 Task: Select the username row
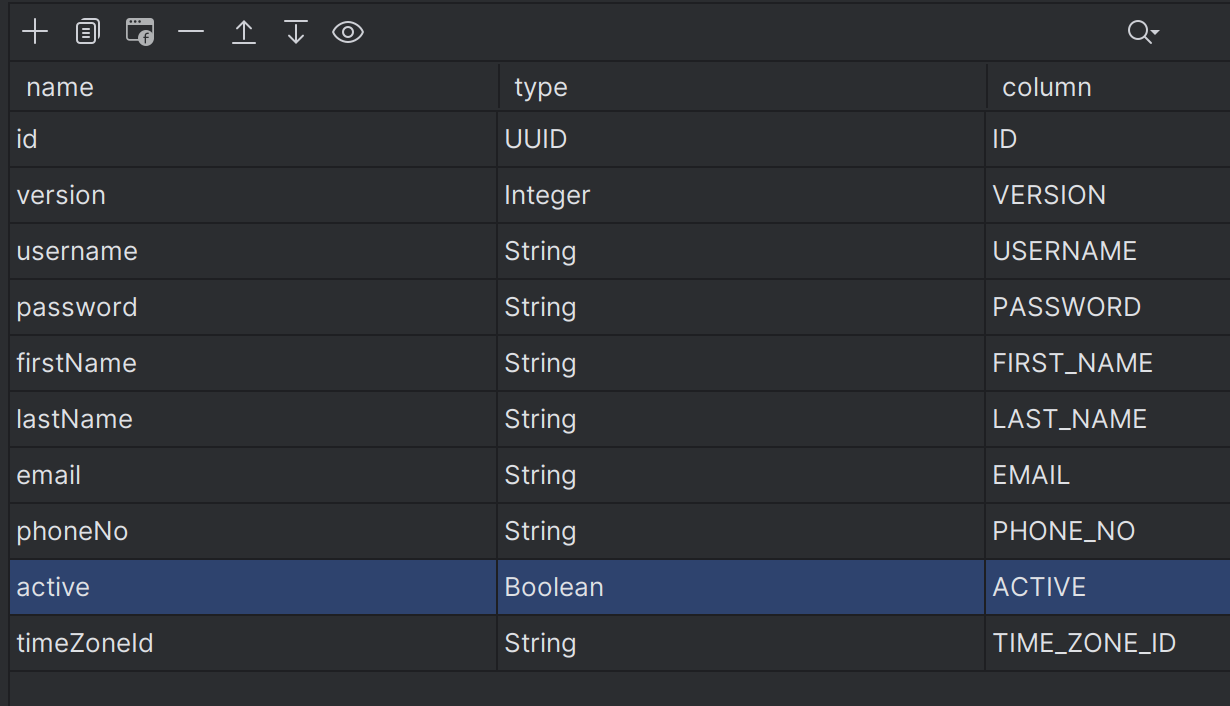coord(620,251)
